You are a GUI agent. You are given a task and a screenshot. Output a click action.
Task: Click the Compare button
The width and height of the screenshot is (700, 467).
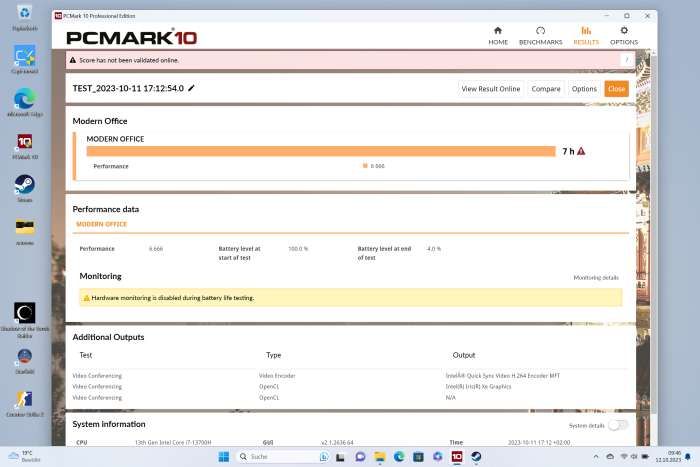tap(546, 89)
